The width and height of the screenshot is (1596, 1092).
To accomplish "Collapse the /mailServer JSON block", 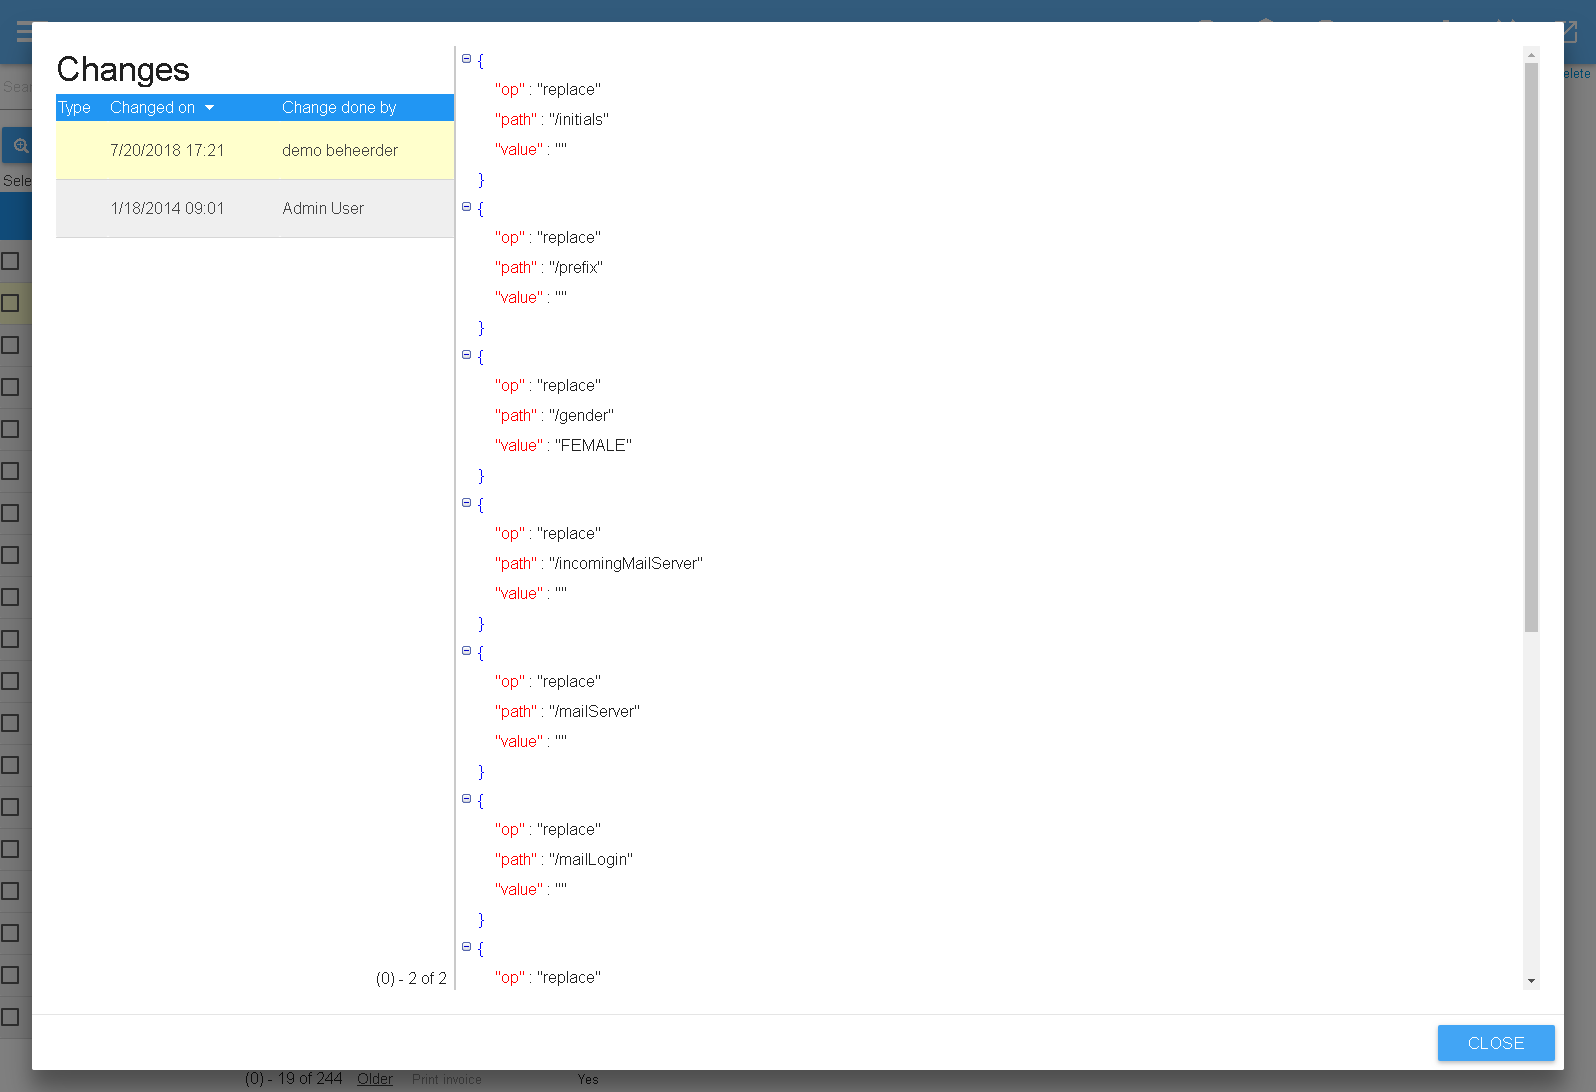I will click(x=466, y=651).
